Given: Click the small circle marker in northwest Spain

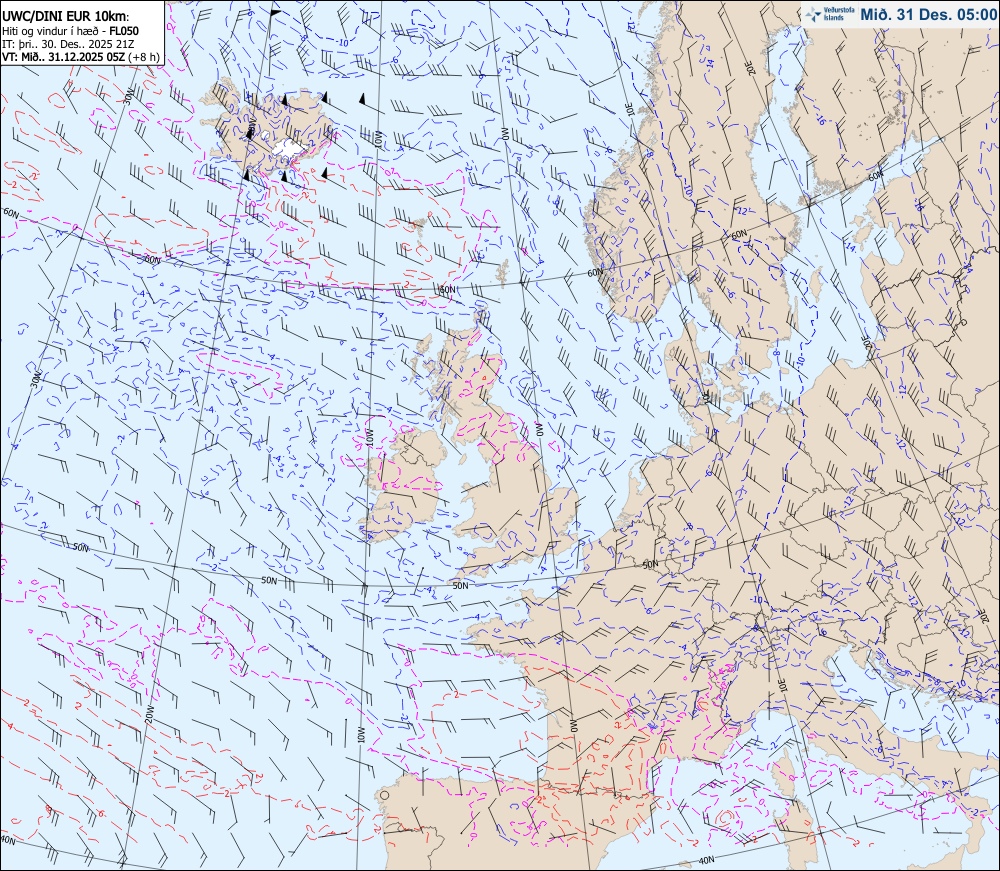Looking at the screenshot, I should (x=384, y=795).
